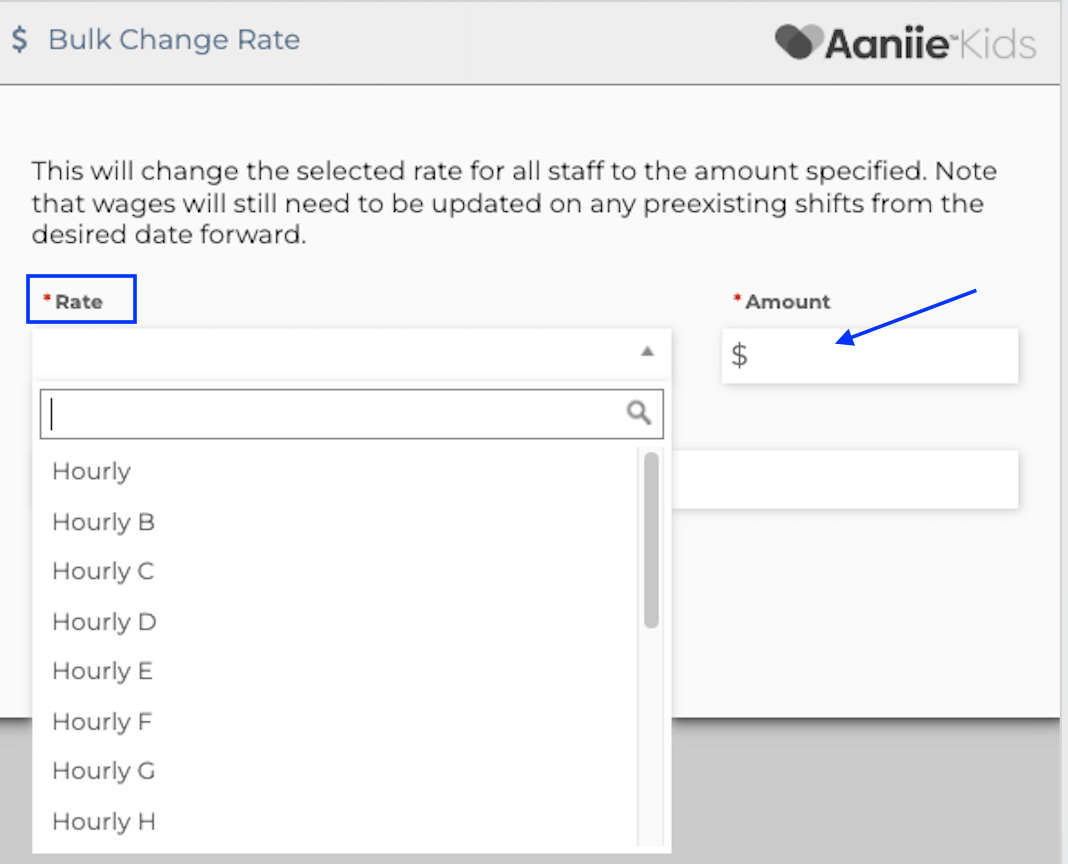Click the Aaniie Kids heart logo
Image resolution: width=1068 pixels, height=864 pixels.
[x=798, y=42]
